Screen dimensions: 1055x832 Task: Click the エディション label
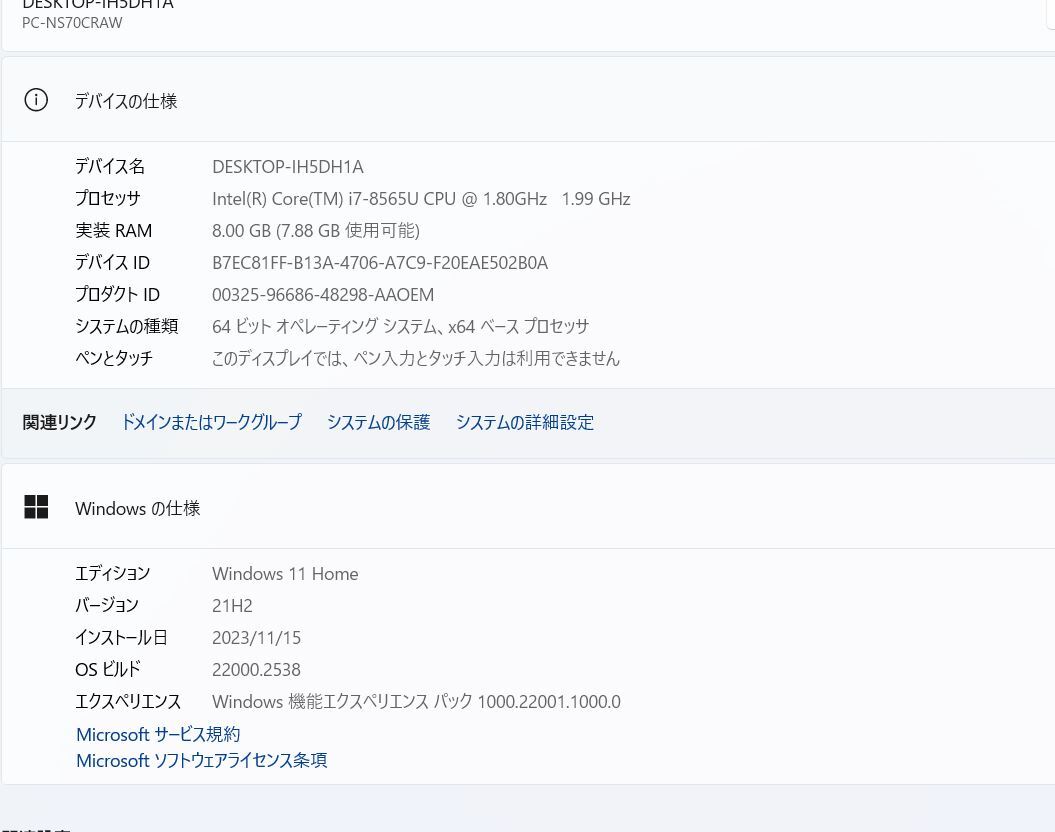[112, 573]
